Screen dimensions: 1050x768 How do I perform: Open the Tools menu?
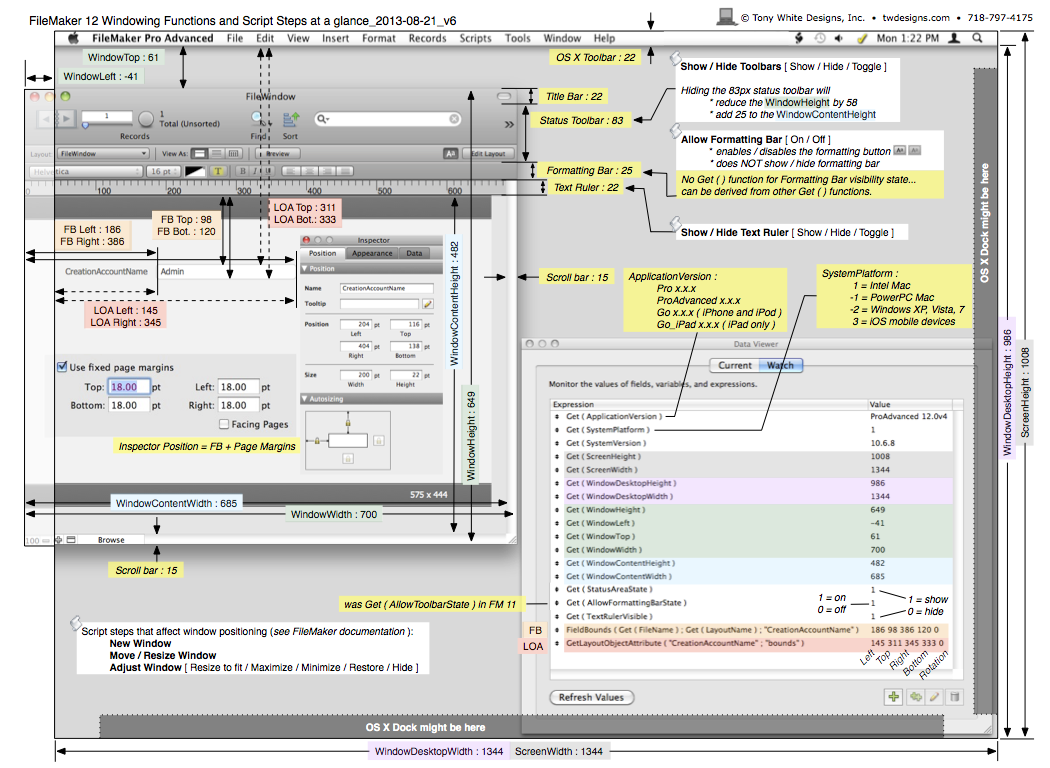[518, 38]
